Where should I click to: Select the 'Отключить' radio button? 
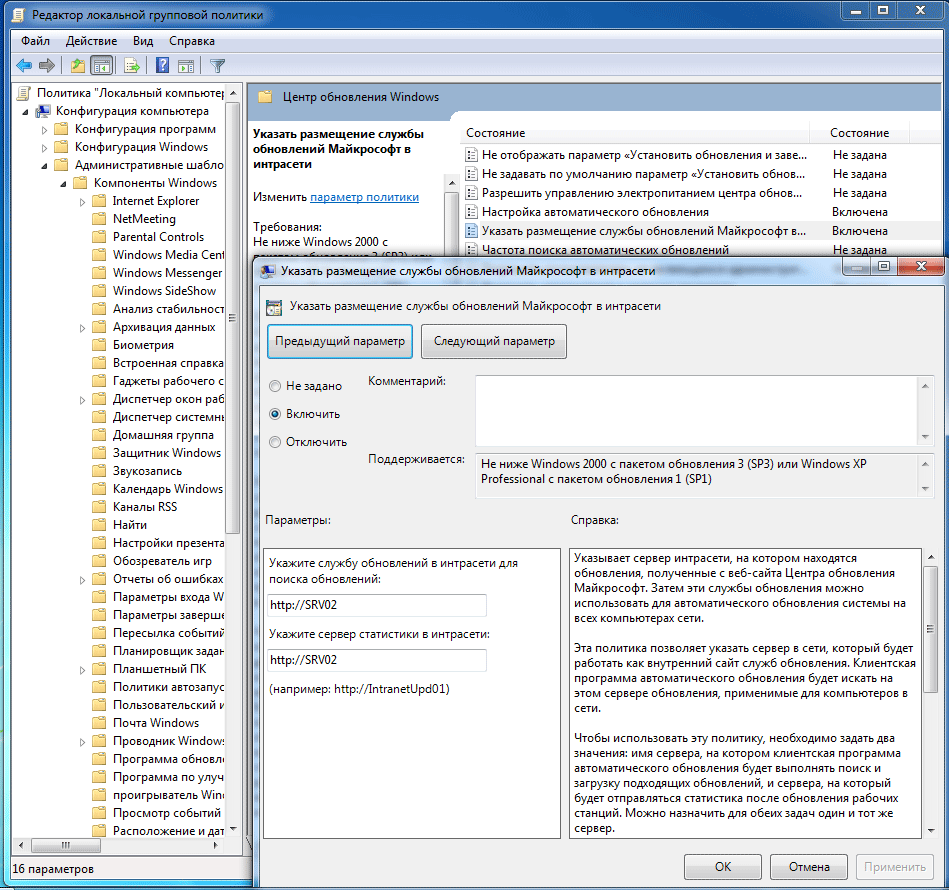275,442
